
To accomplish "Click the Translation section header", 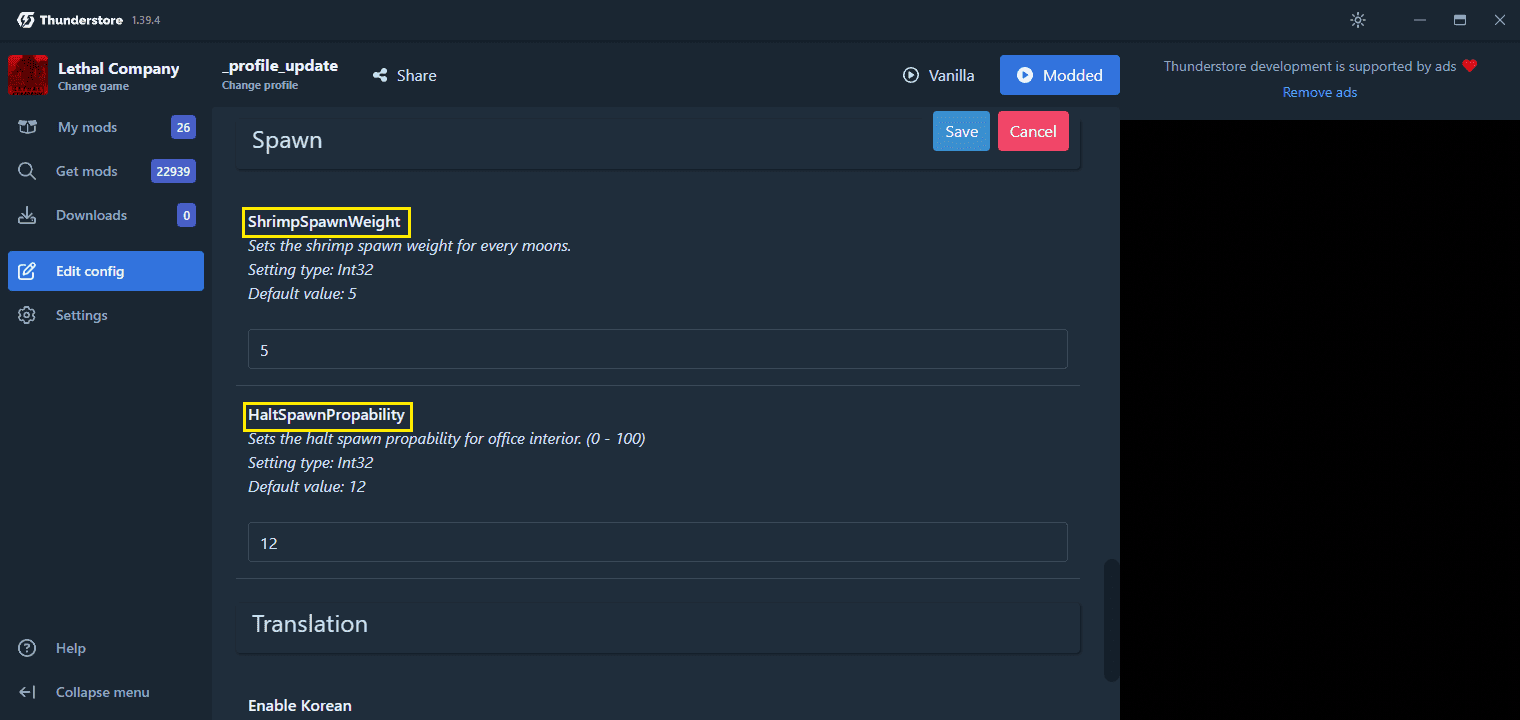I will (x=658, y=624).
